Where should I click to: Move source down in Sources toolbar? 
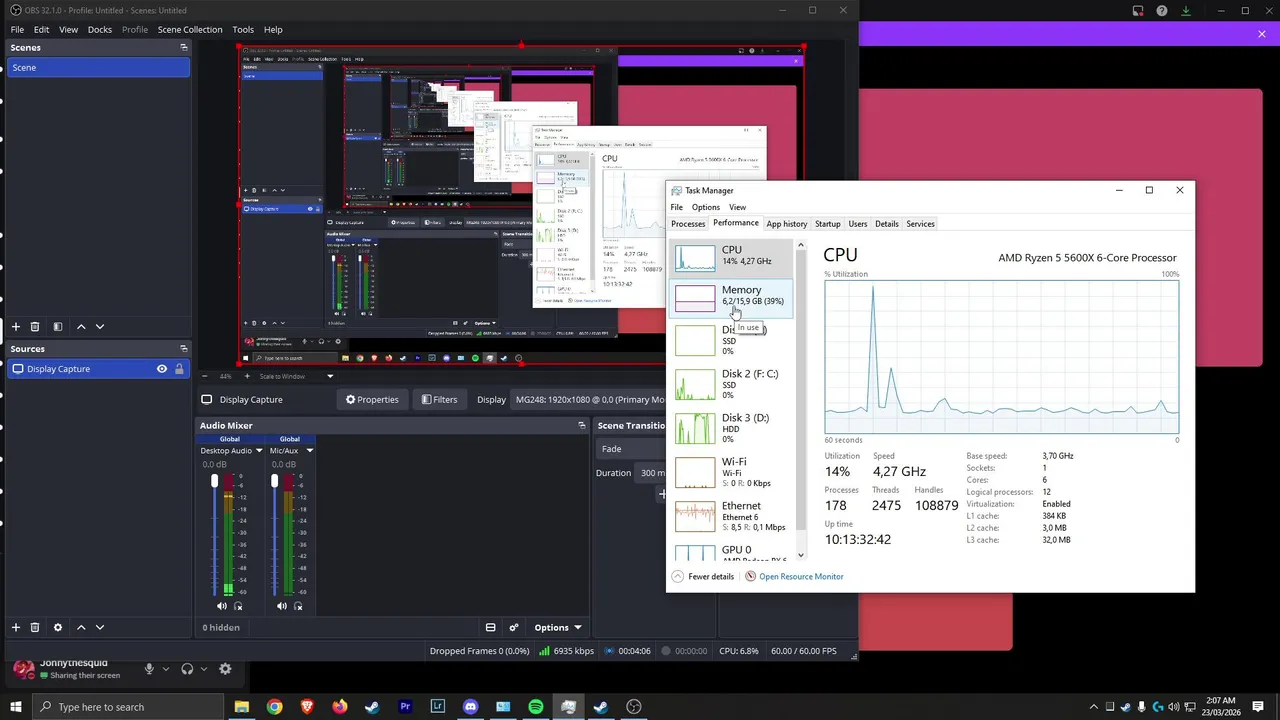click(99, 627)
